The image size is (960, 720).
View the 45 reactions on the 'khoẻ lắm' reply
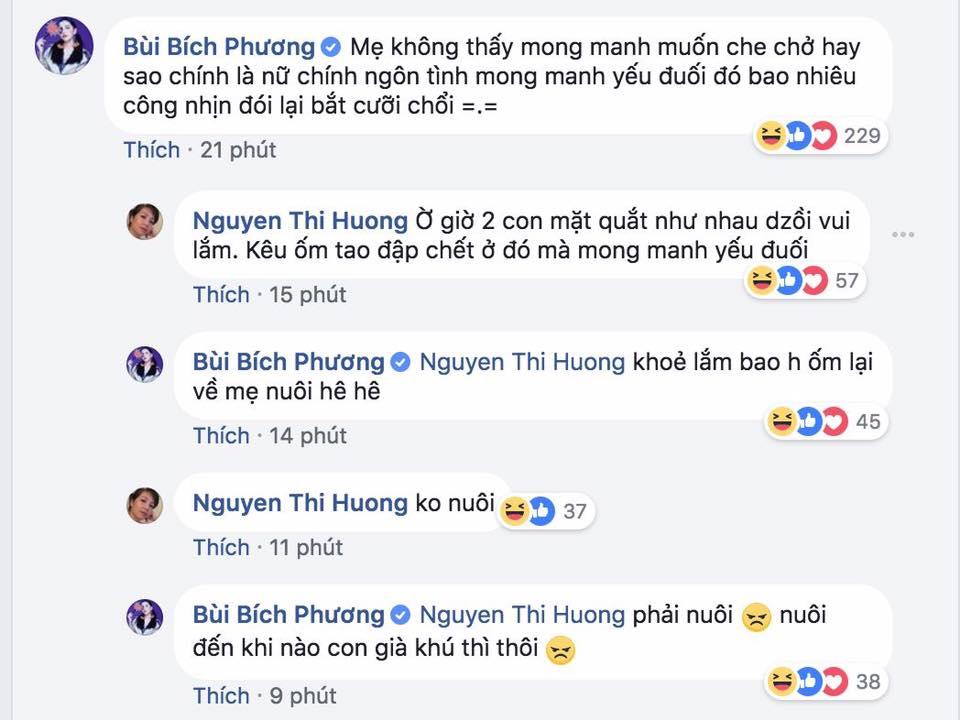(823, 422)
